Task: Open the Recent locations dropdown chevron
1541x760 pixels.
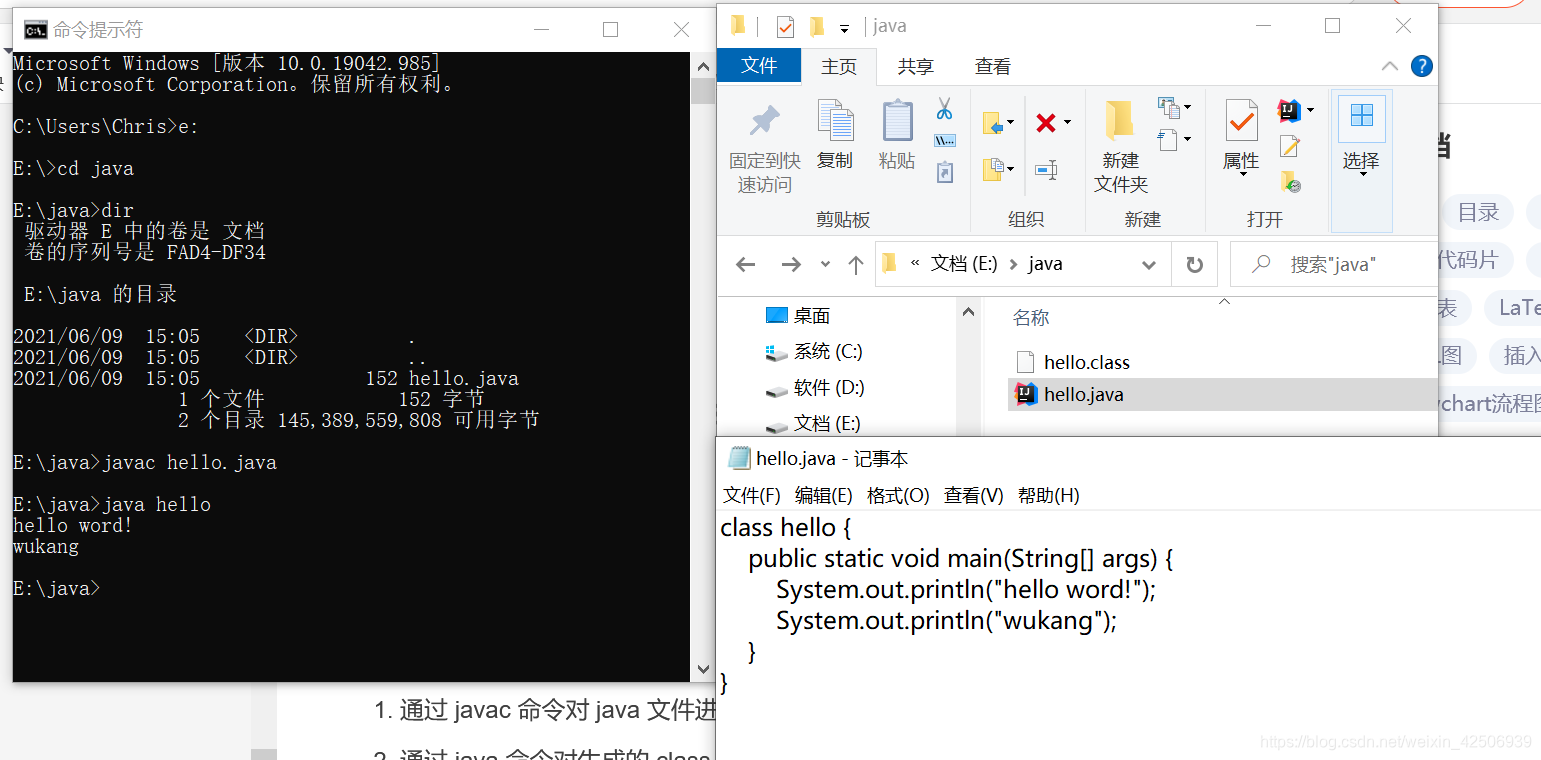Action: tap(825, 264)
